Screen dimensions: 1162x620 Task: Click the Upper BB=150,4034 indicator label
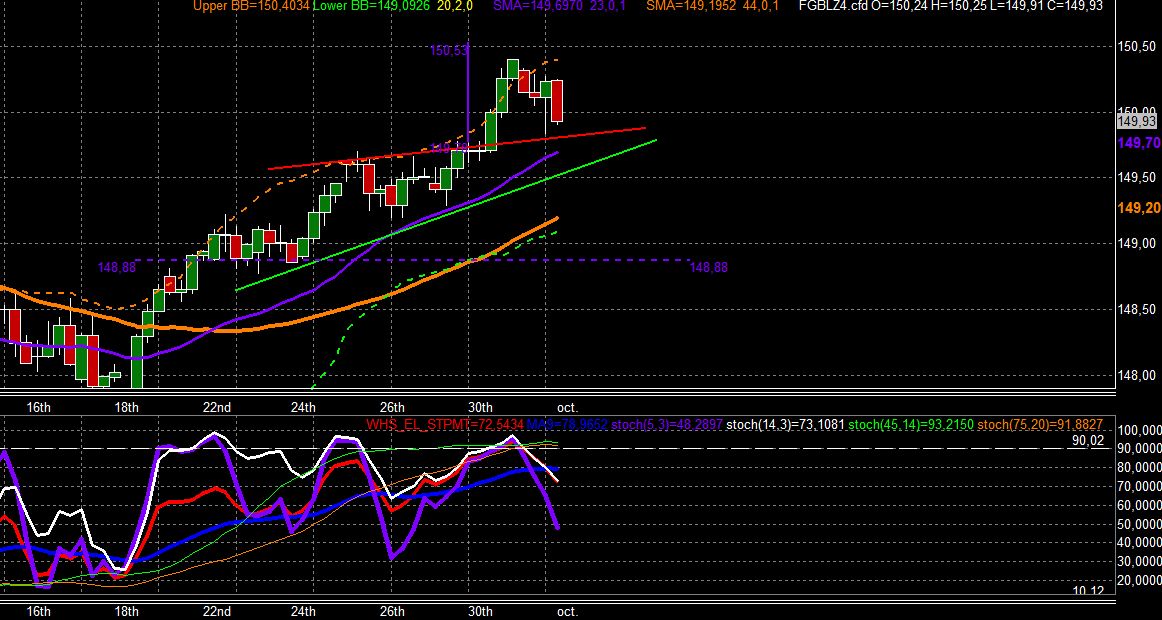(251, 6)
